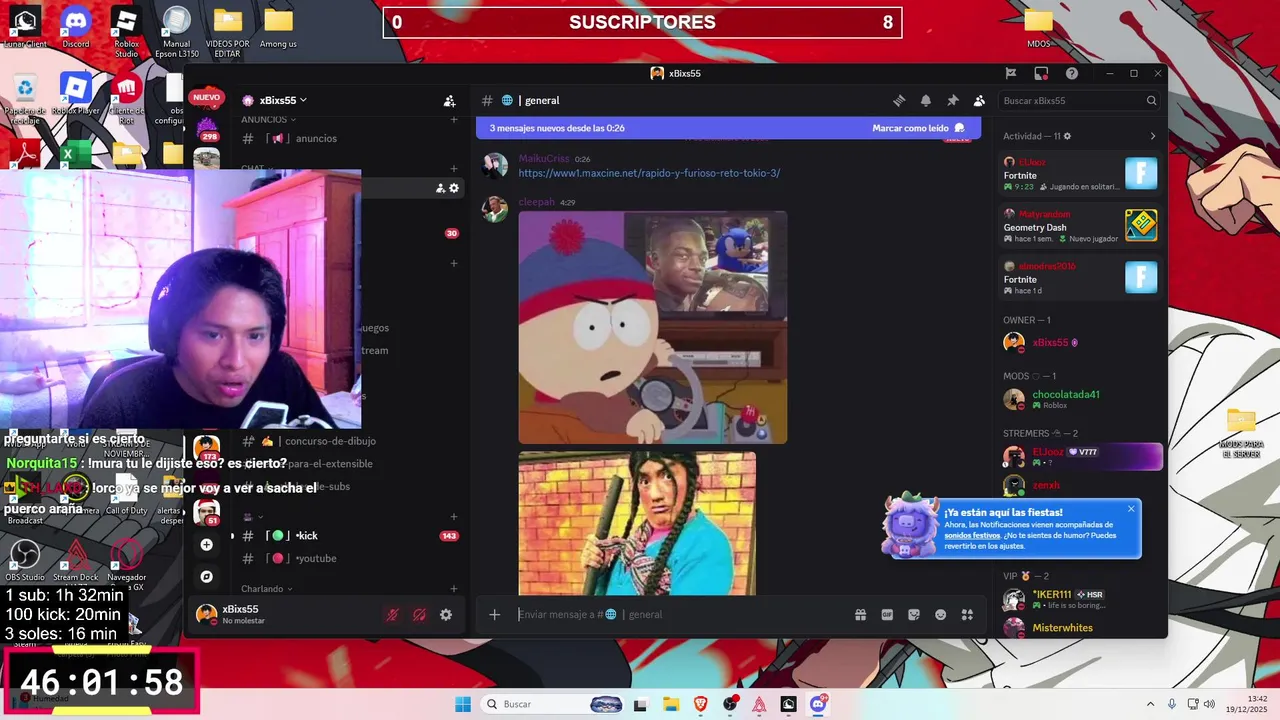
Task: Open Among us folder on desktop
Action: 278,28
